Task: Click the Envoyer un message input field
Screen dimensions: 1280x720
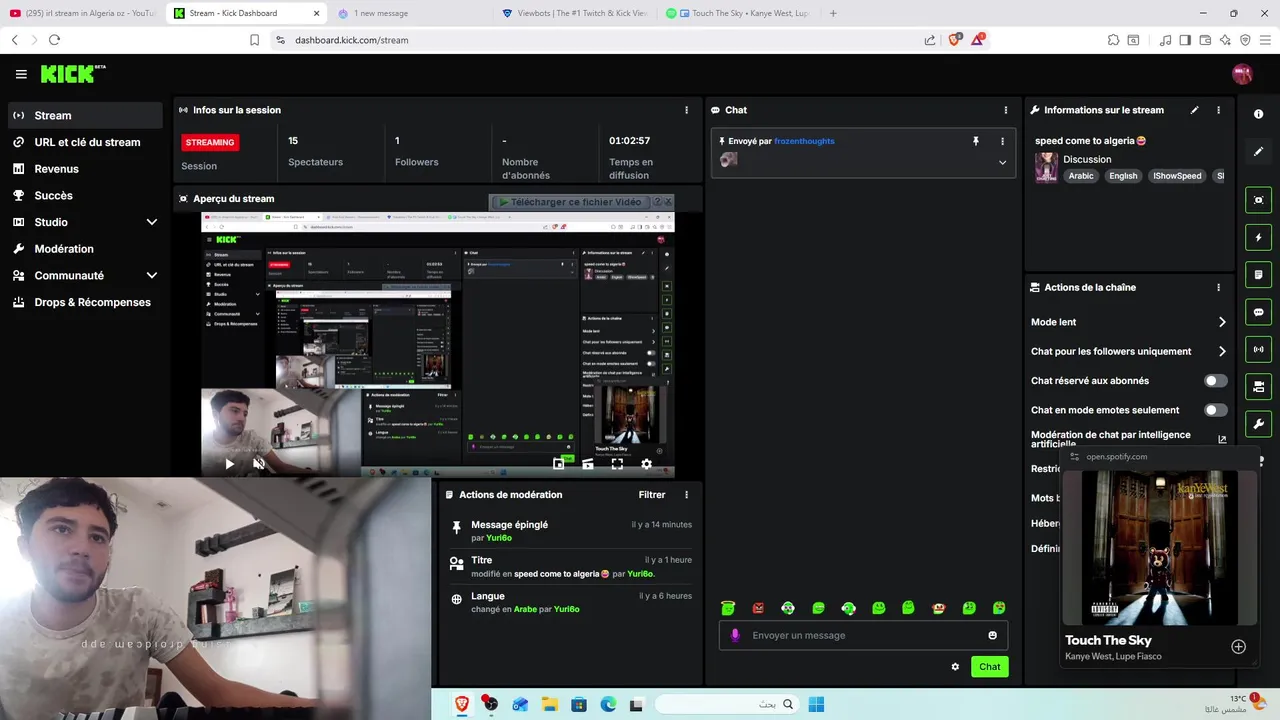Action: 863,635
